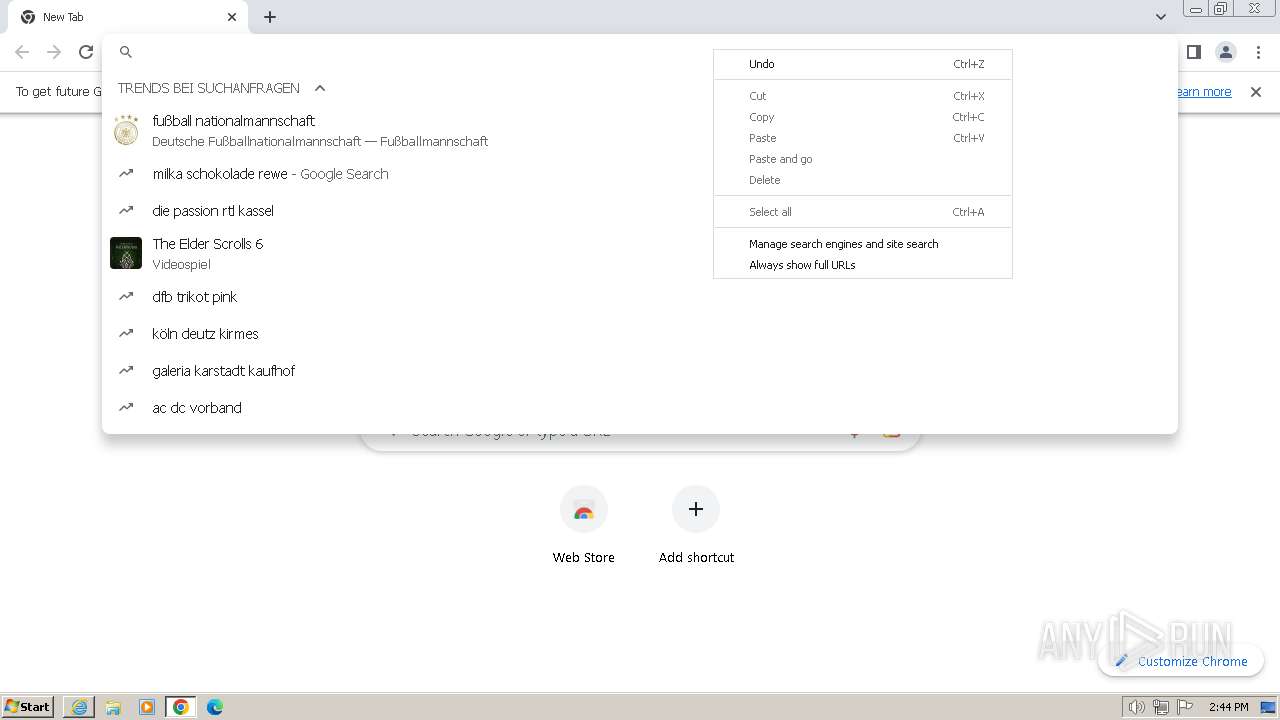
Task: Select ac dc vorband suggestion
Action: pos(640,408)
